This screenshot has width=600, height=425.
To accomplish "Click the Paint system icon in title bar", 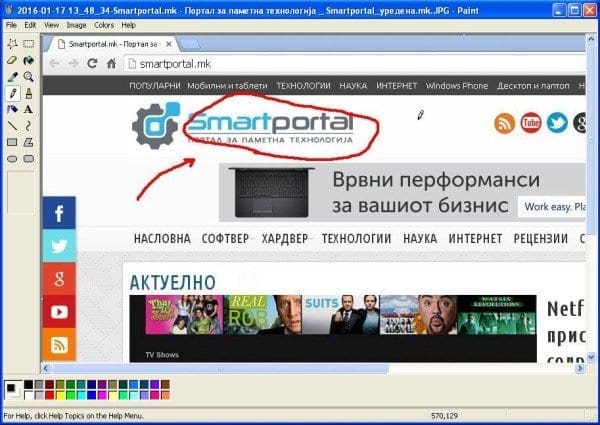I will click(8, 10).
